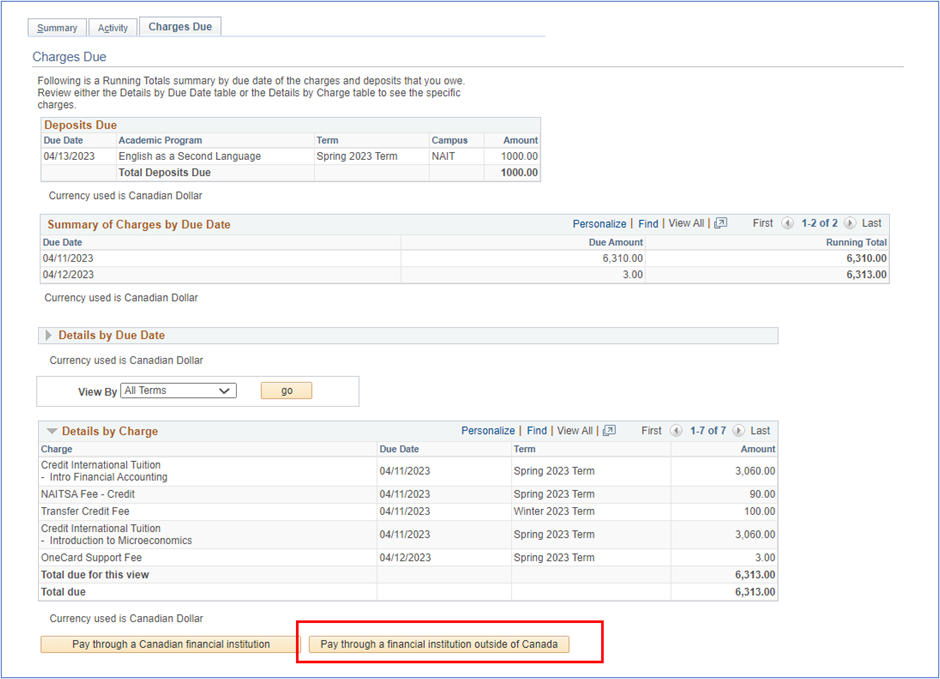Click '1-7 of 7' row count text
This screenshot has height=679, width=940.
(x=708, y=430)
